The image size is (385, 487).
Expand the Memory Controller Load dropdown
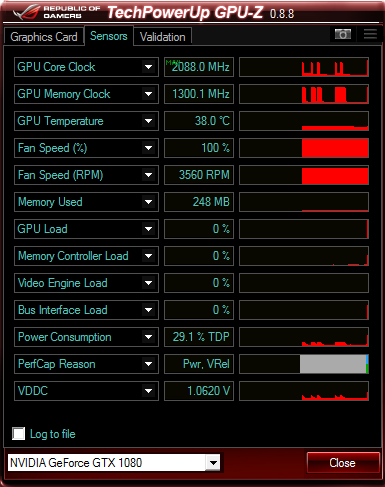click(148, 256)
